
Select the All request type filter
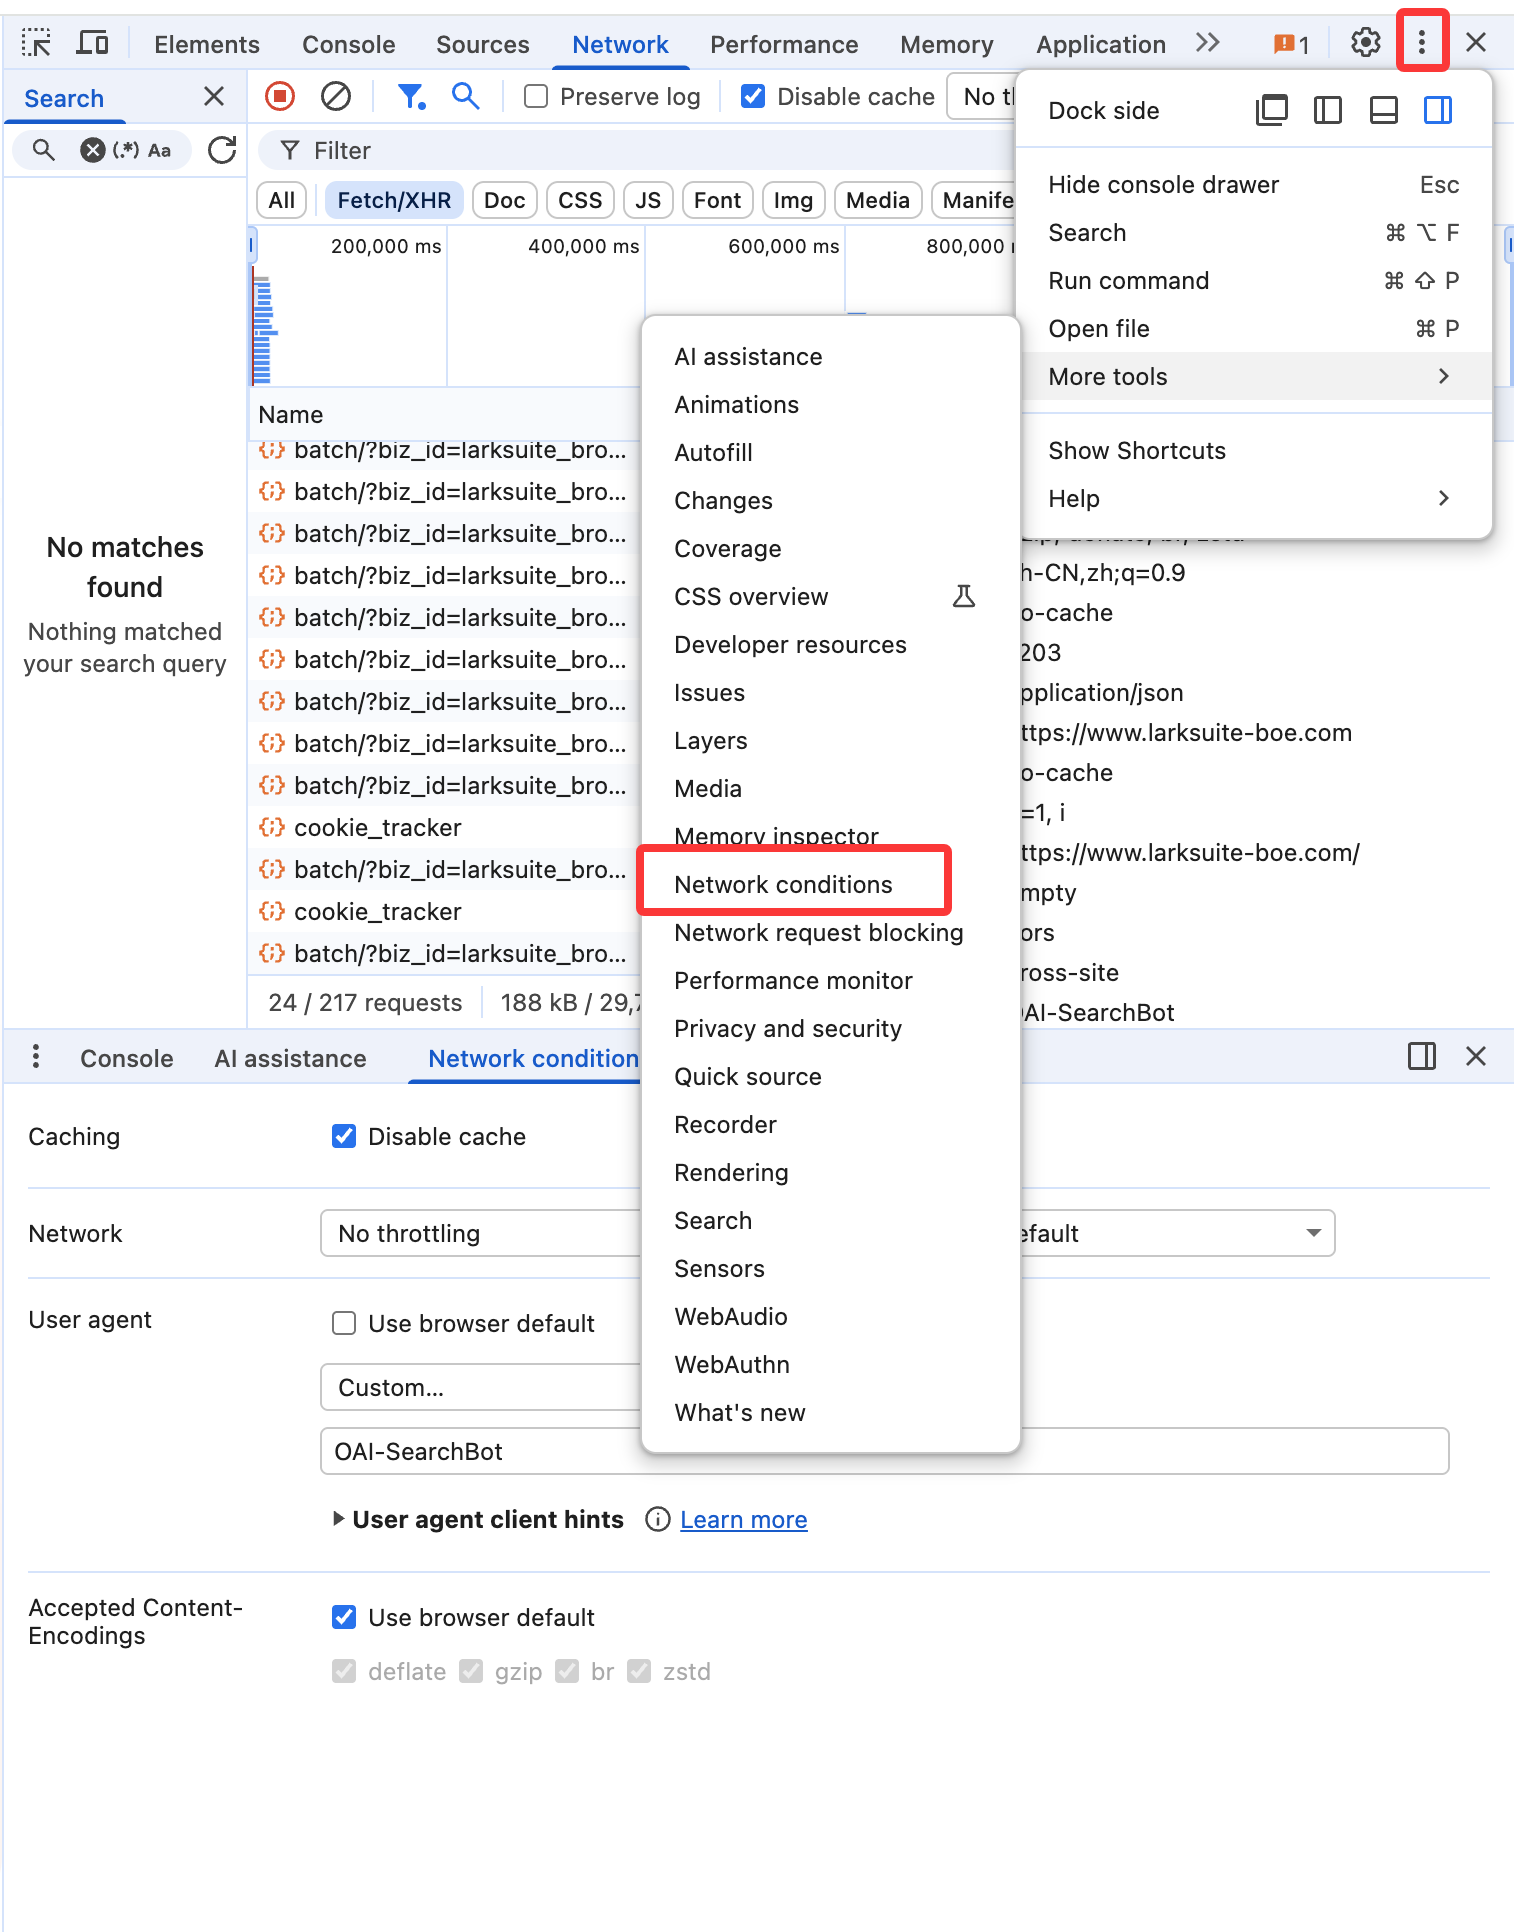click(x=282, y=200)
